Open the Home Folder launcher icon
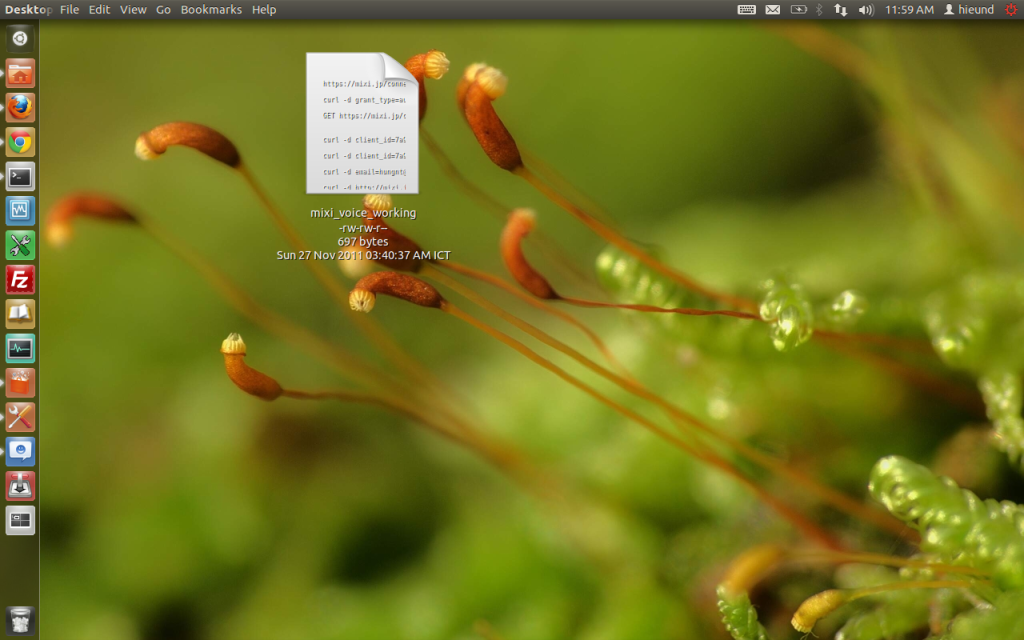1024x640 pixels. coord(20,73)
